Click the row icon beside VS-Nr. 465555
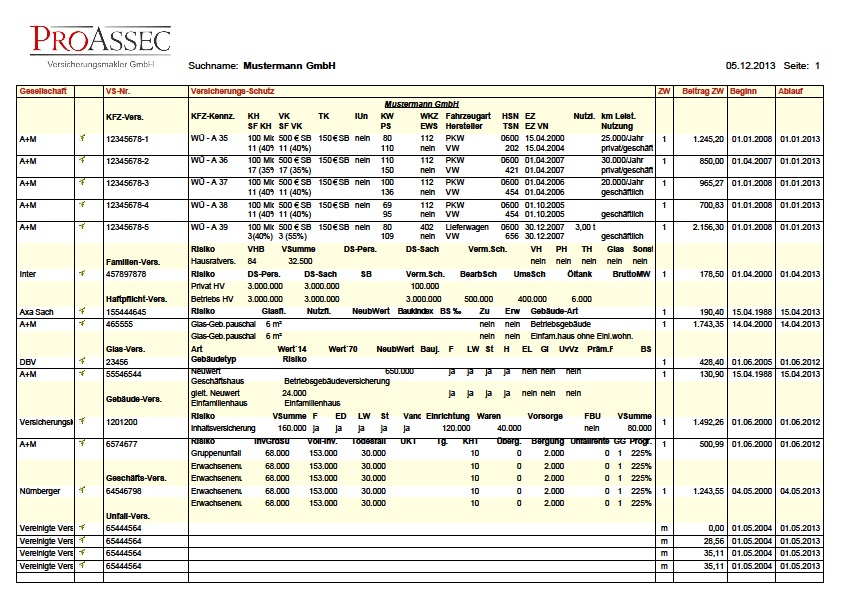The width and height of the screenshot is (842, 595). coord(82,323)
